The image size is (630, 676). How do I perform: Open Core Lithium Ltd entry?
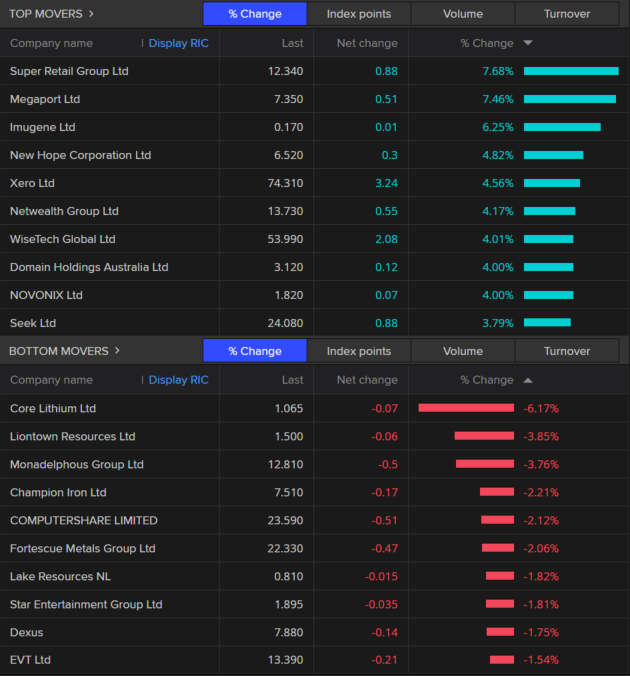click(53, 408)
